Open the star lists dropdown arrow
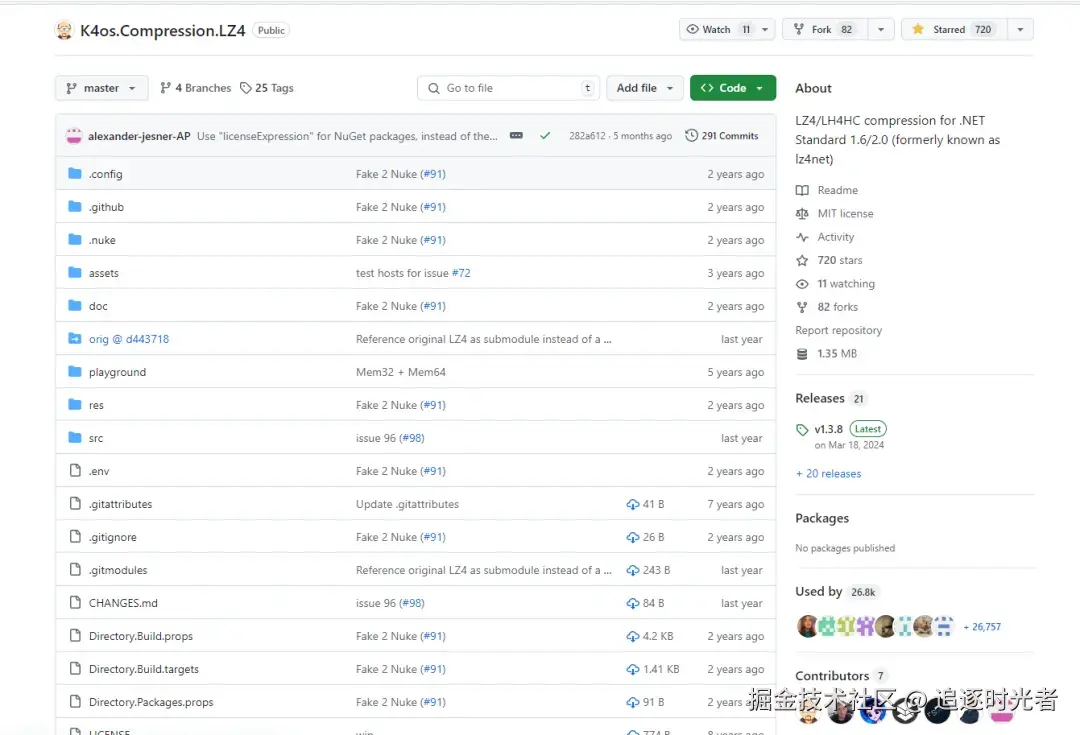 pos(1020,30)
